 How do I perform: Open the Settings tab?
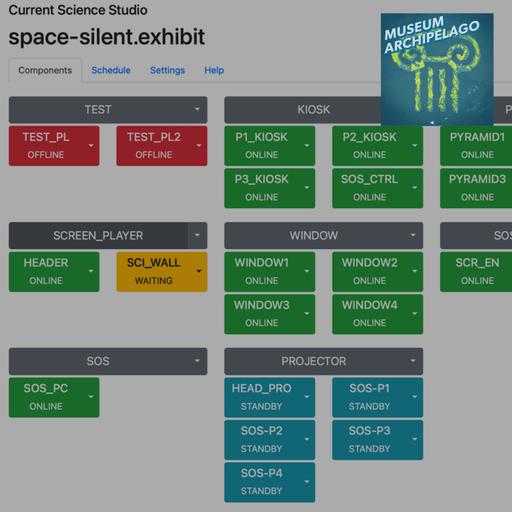(x=167, y=70)
